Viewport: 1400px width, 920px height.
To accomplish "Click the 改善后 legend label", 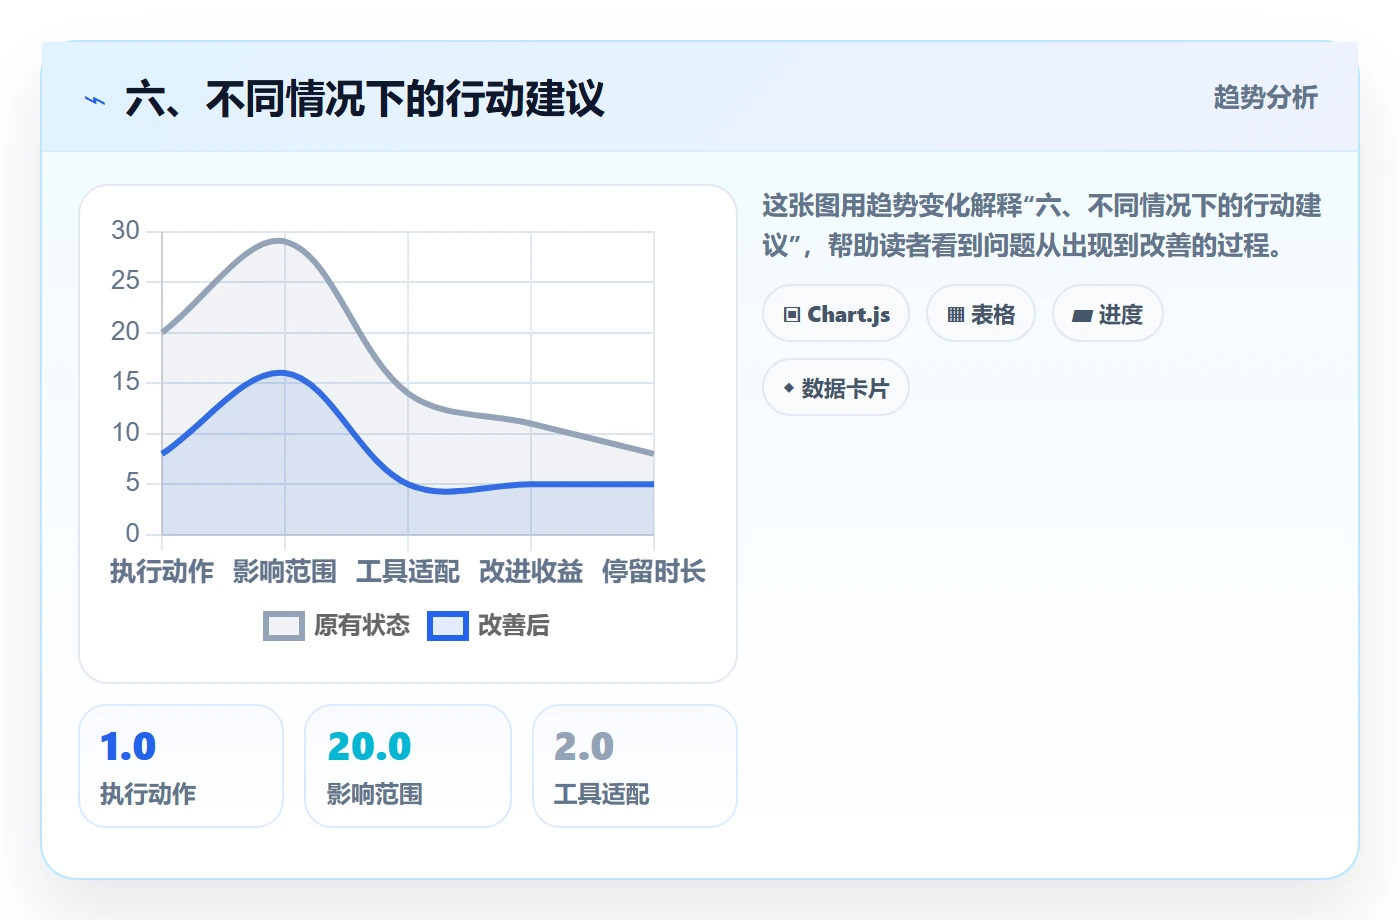I will (x=514, y=626).
